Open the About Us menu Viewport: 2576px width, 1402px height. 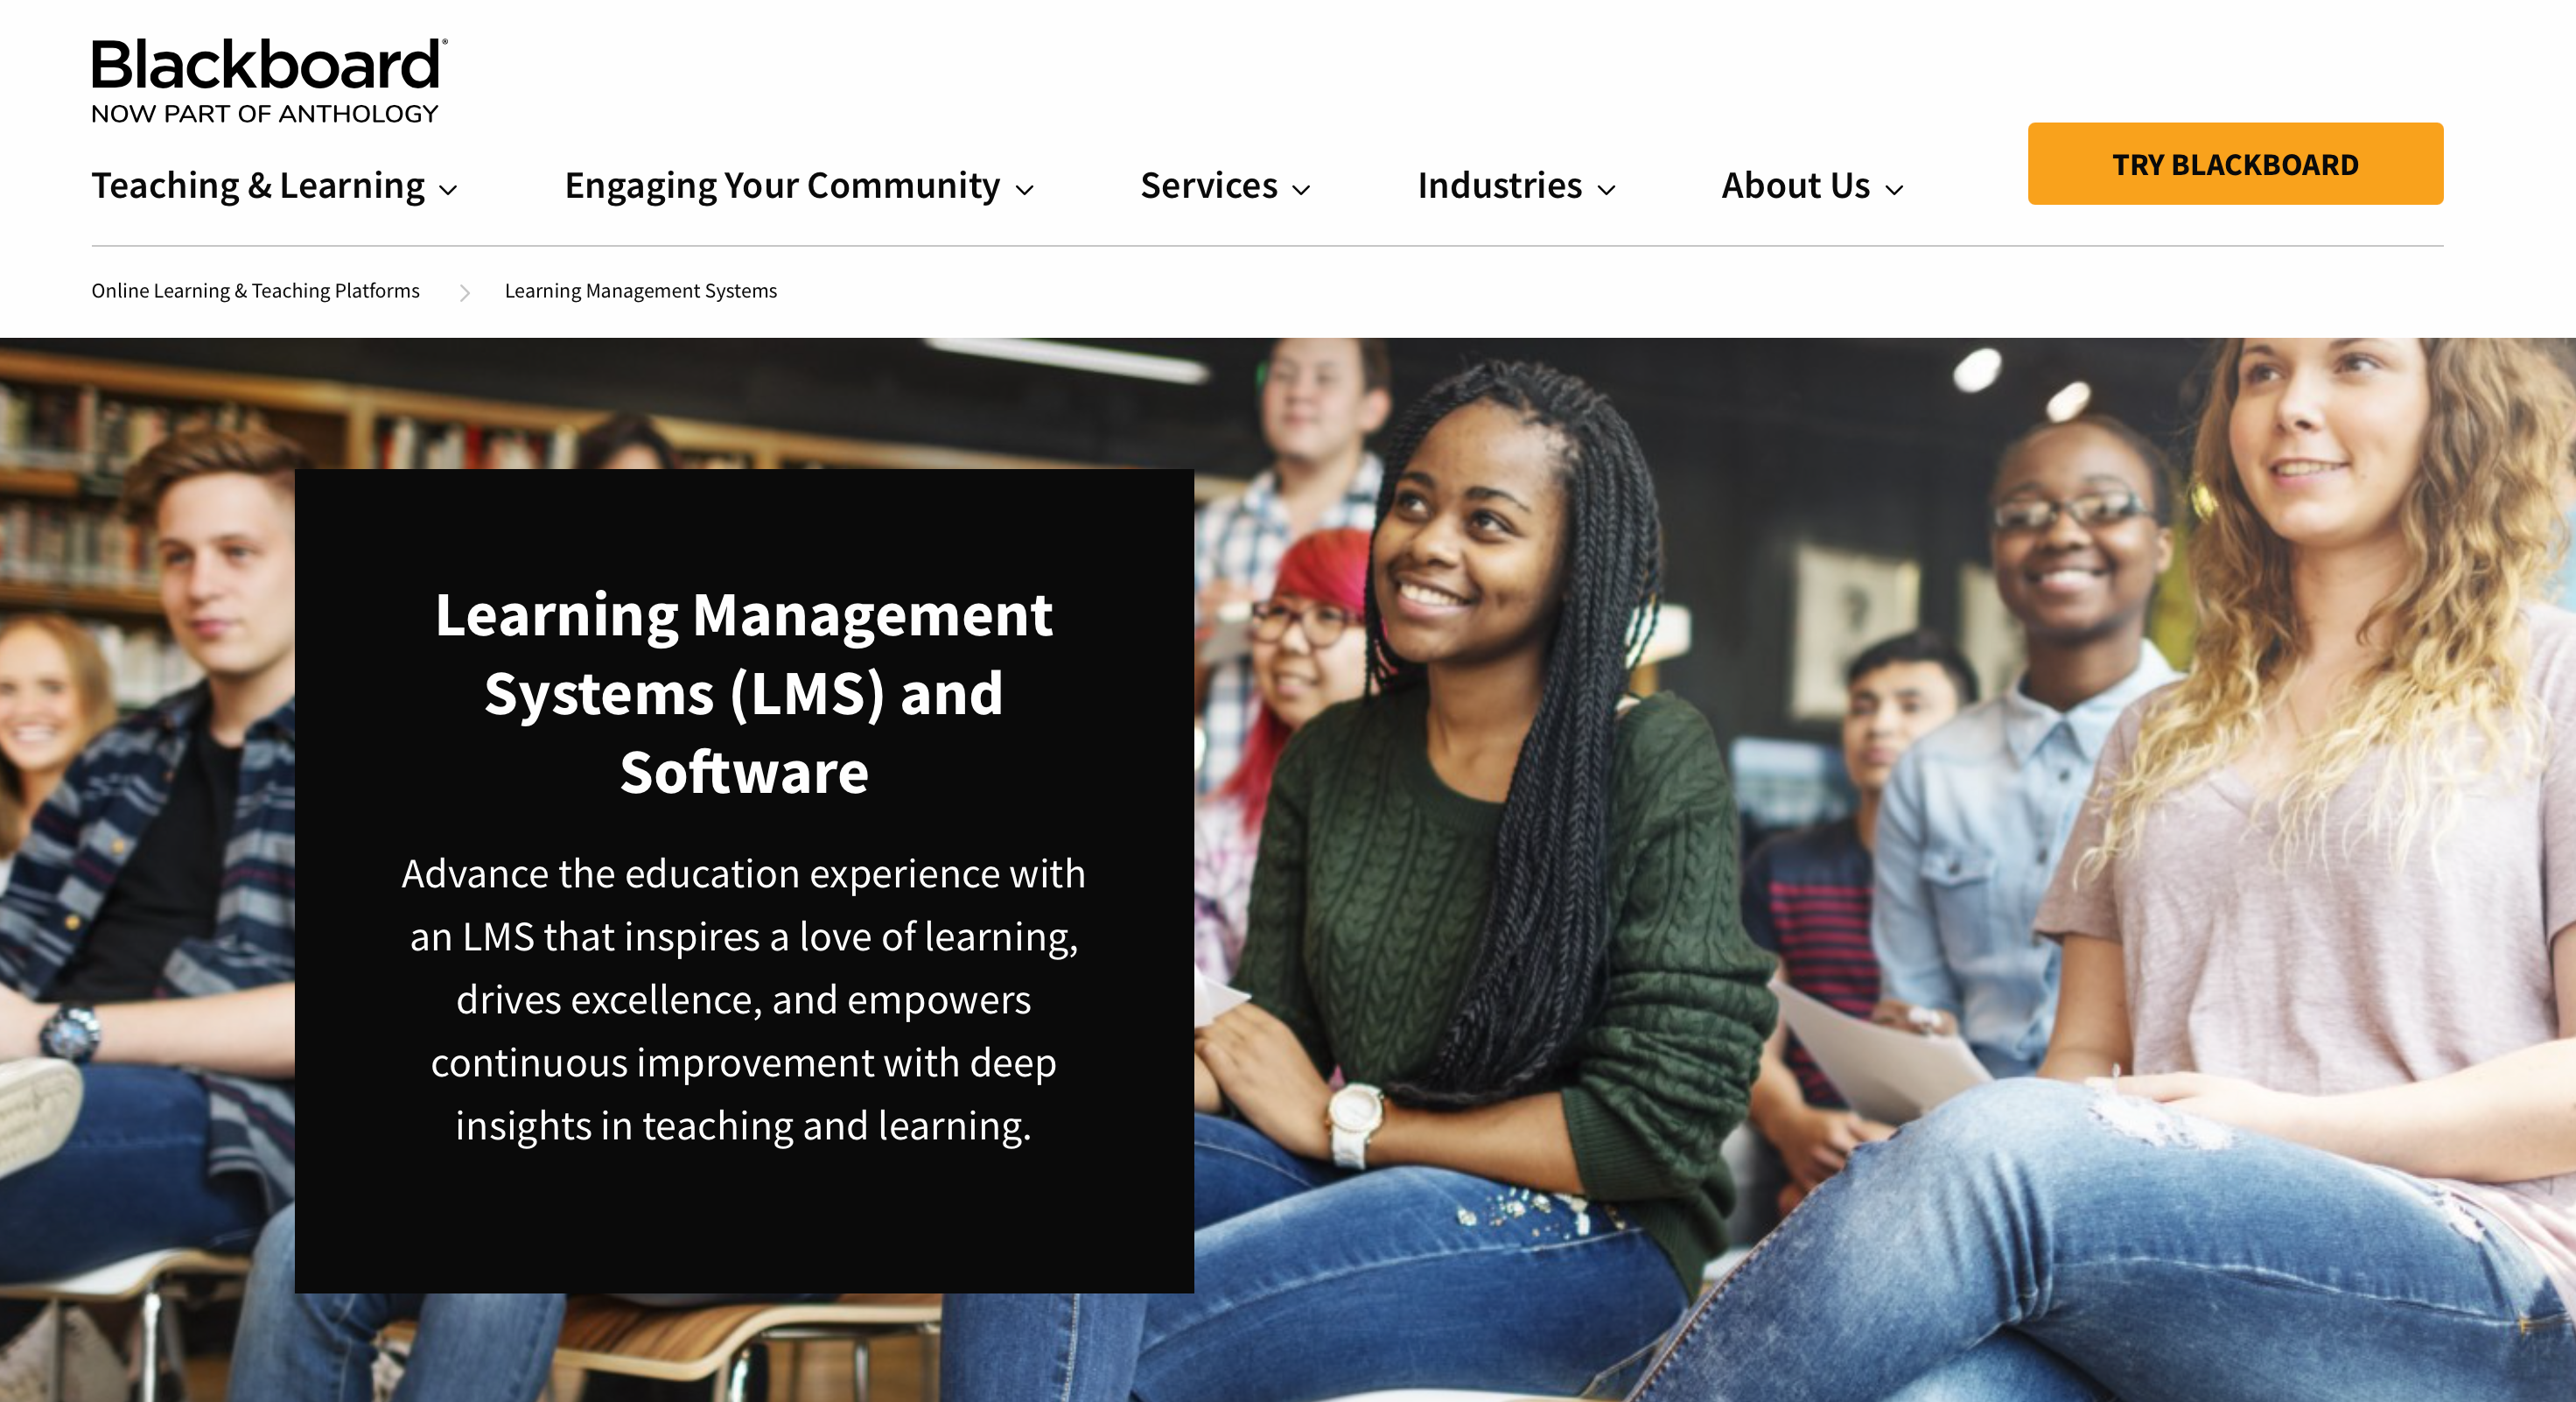coord(1795,186)
